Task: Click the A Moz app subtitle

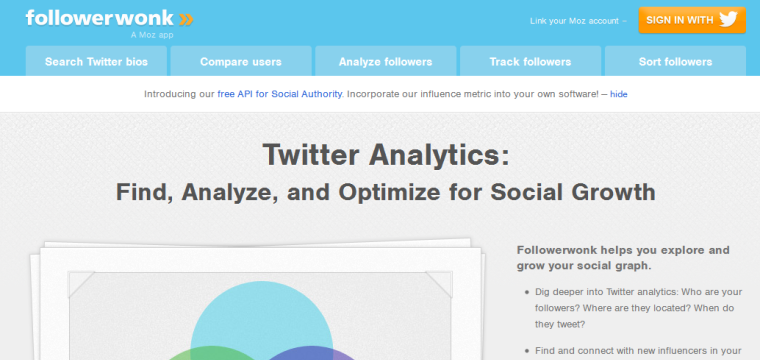Action: tap(152, 35)
